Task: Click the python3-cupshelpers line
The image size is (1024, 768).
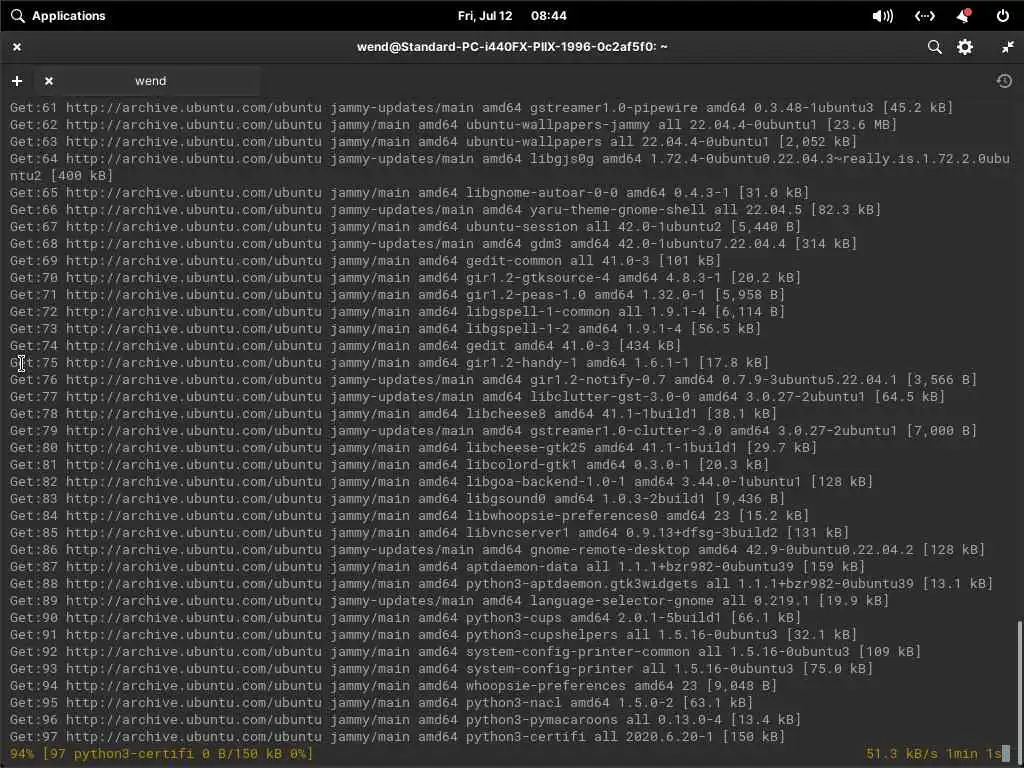Action: [433, 633]
